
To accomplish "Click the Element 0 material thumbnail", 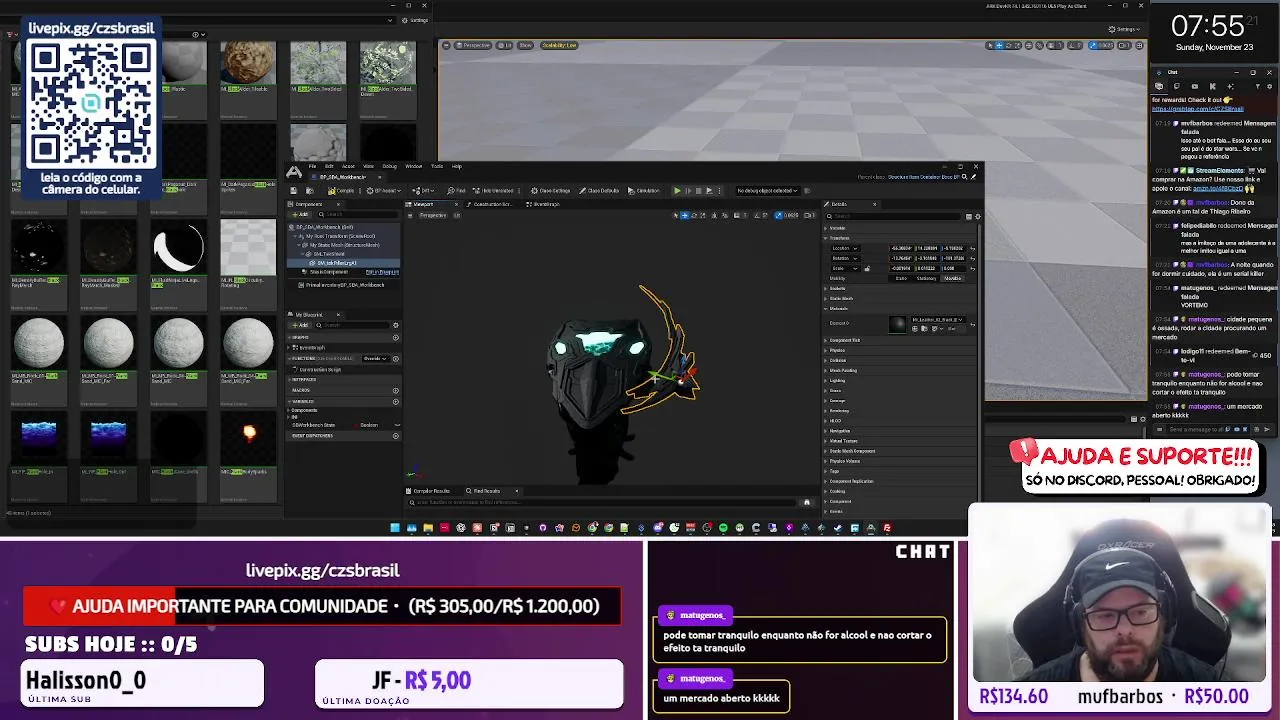I will tap(897, 324).
